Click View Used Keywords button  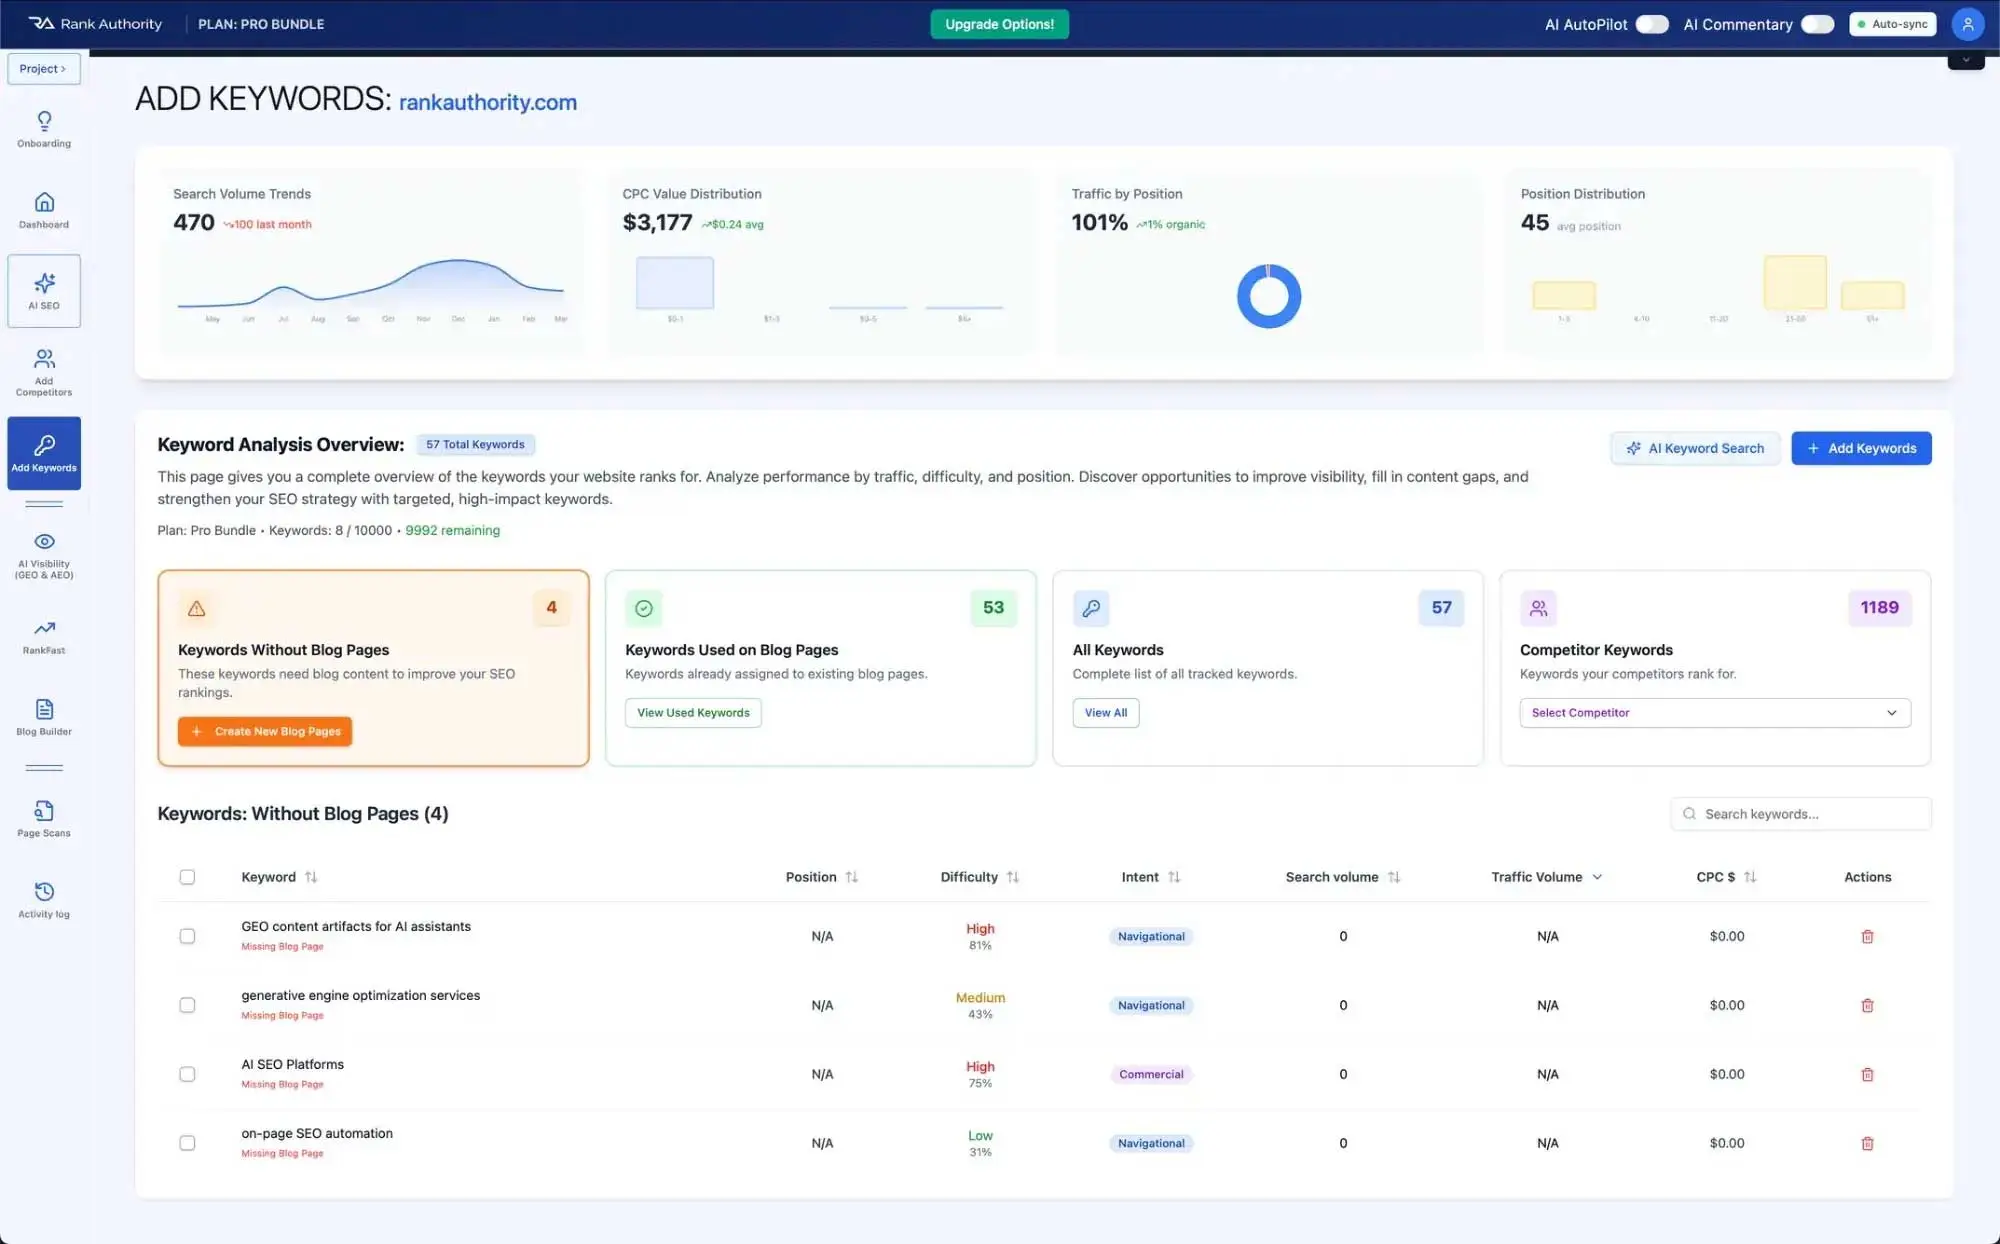693,713
